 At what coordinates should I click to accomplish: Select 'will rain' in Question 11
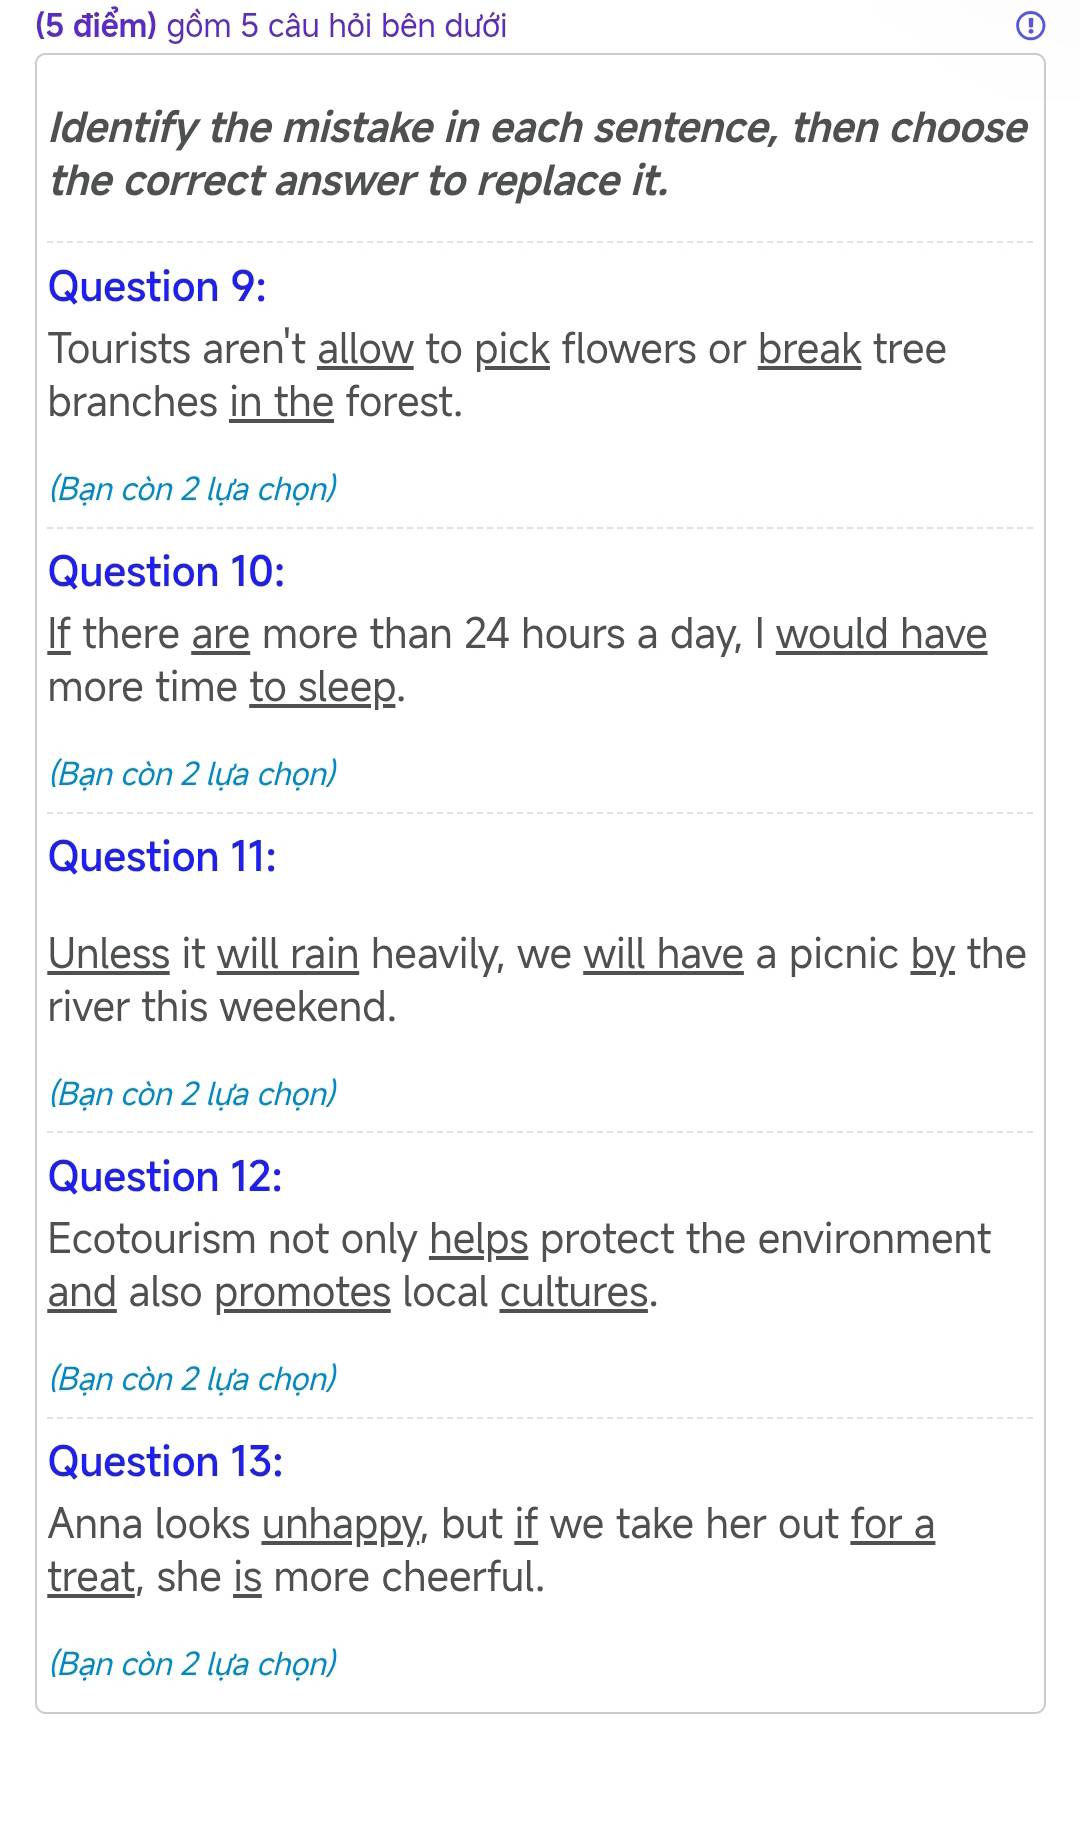click(x=287, y=954)
